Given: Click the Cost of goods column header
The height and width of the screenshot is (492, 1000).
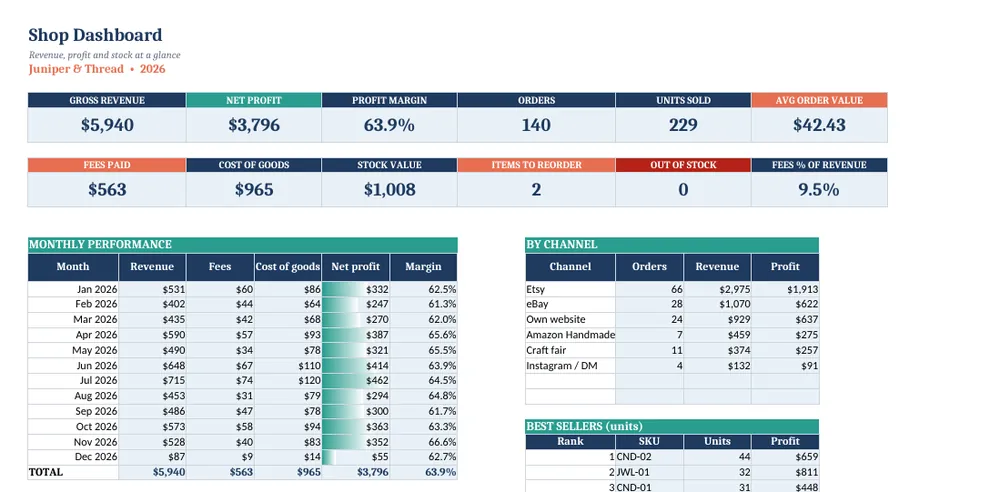Looking at the screenshot, I should pyautogui.click(x=288, y=267).
